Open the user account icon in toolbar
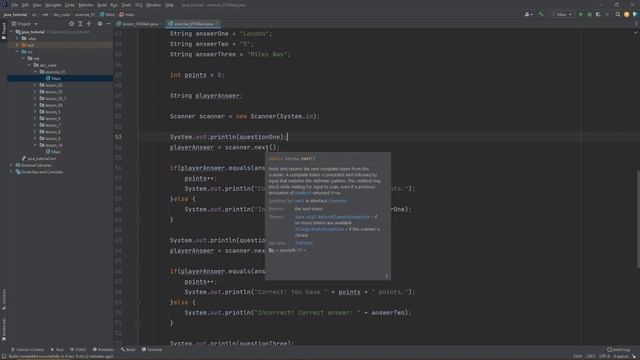The height and width of the screenshot is (360, 640). pyautogui.click(x=528, y=14)
